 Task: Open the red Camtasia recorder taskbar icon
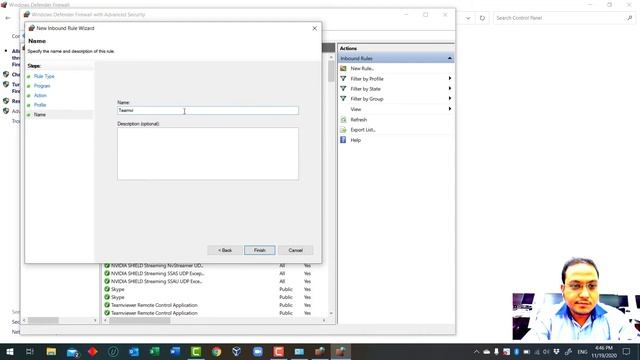[279, 351]
